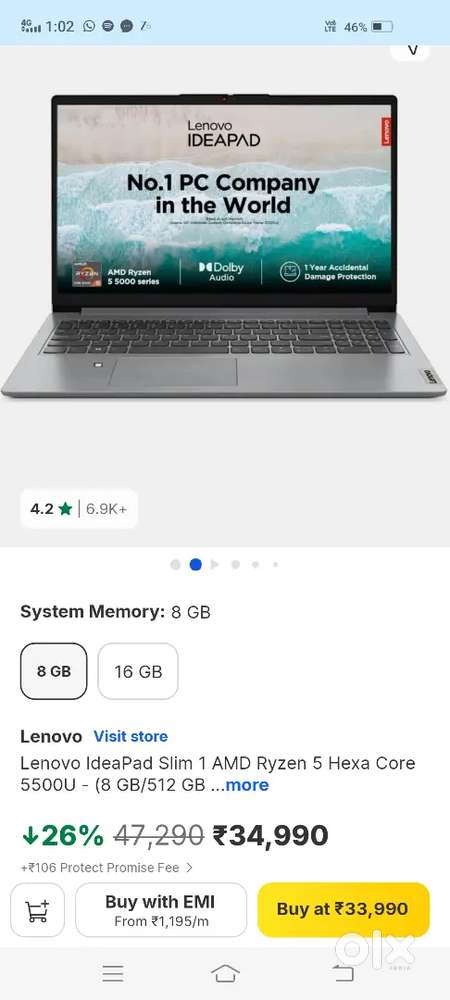Jump to the first image carousel dot
The height and width of the screenshot is (1000, 450).
[175, 564]
